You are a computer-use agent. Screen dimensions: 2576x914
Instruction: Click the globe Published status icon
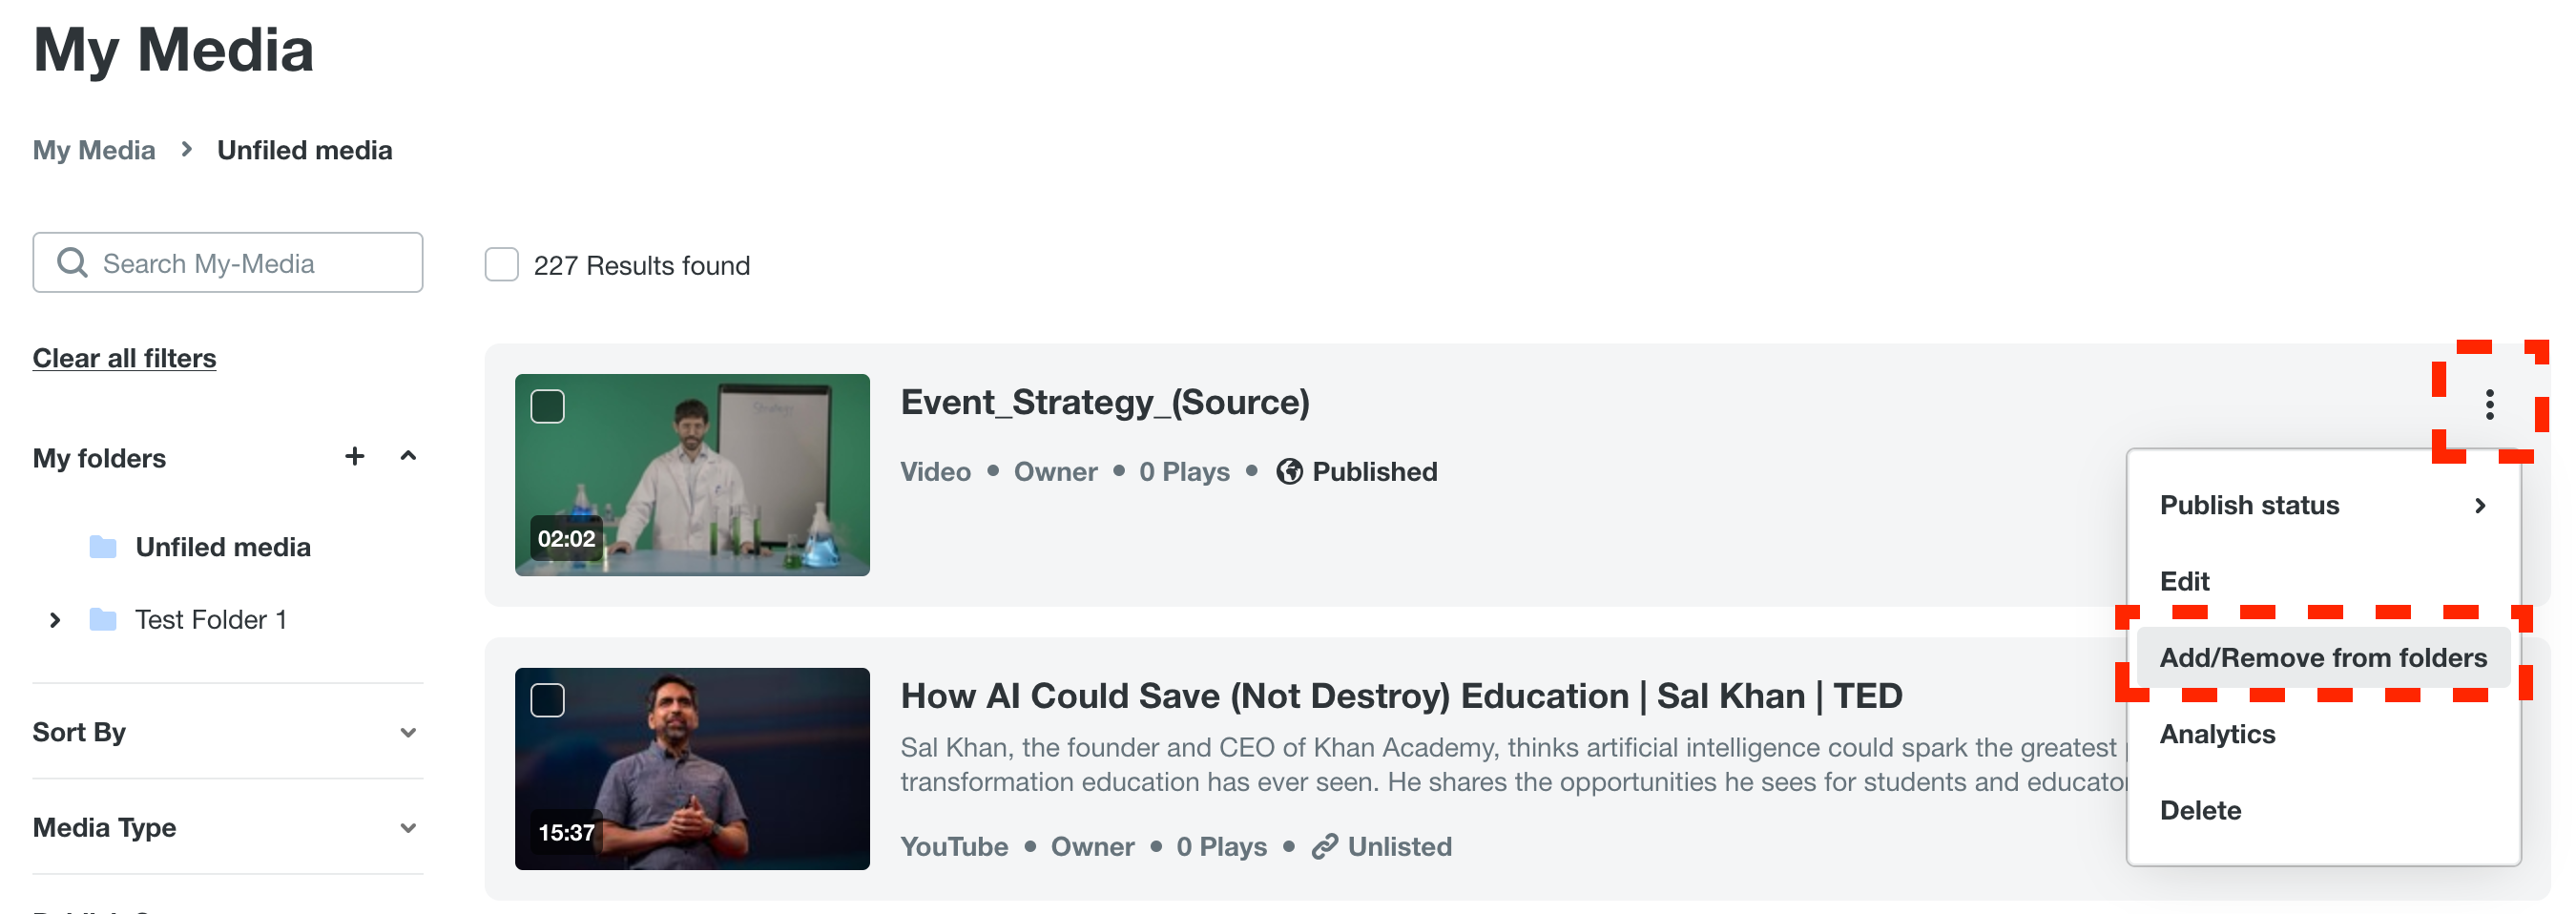tap(1289, 472)
